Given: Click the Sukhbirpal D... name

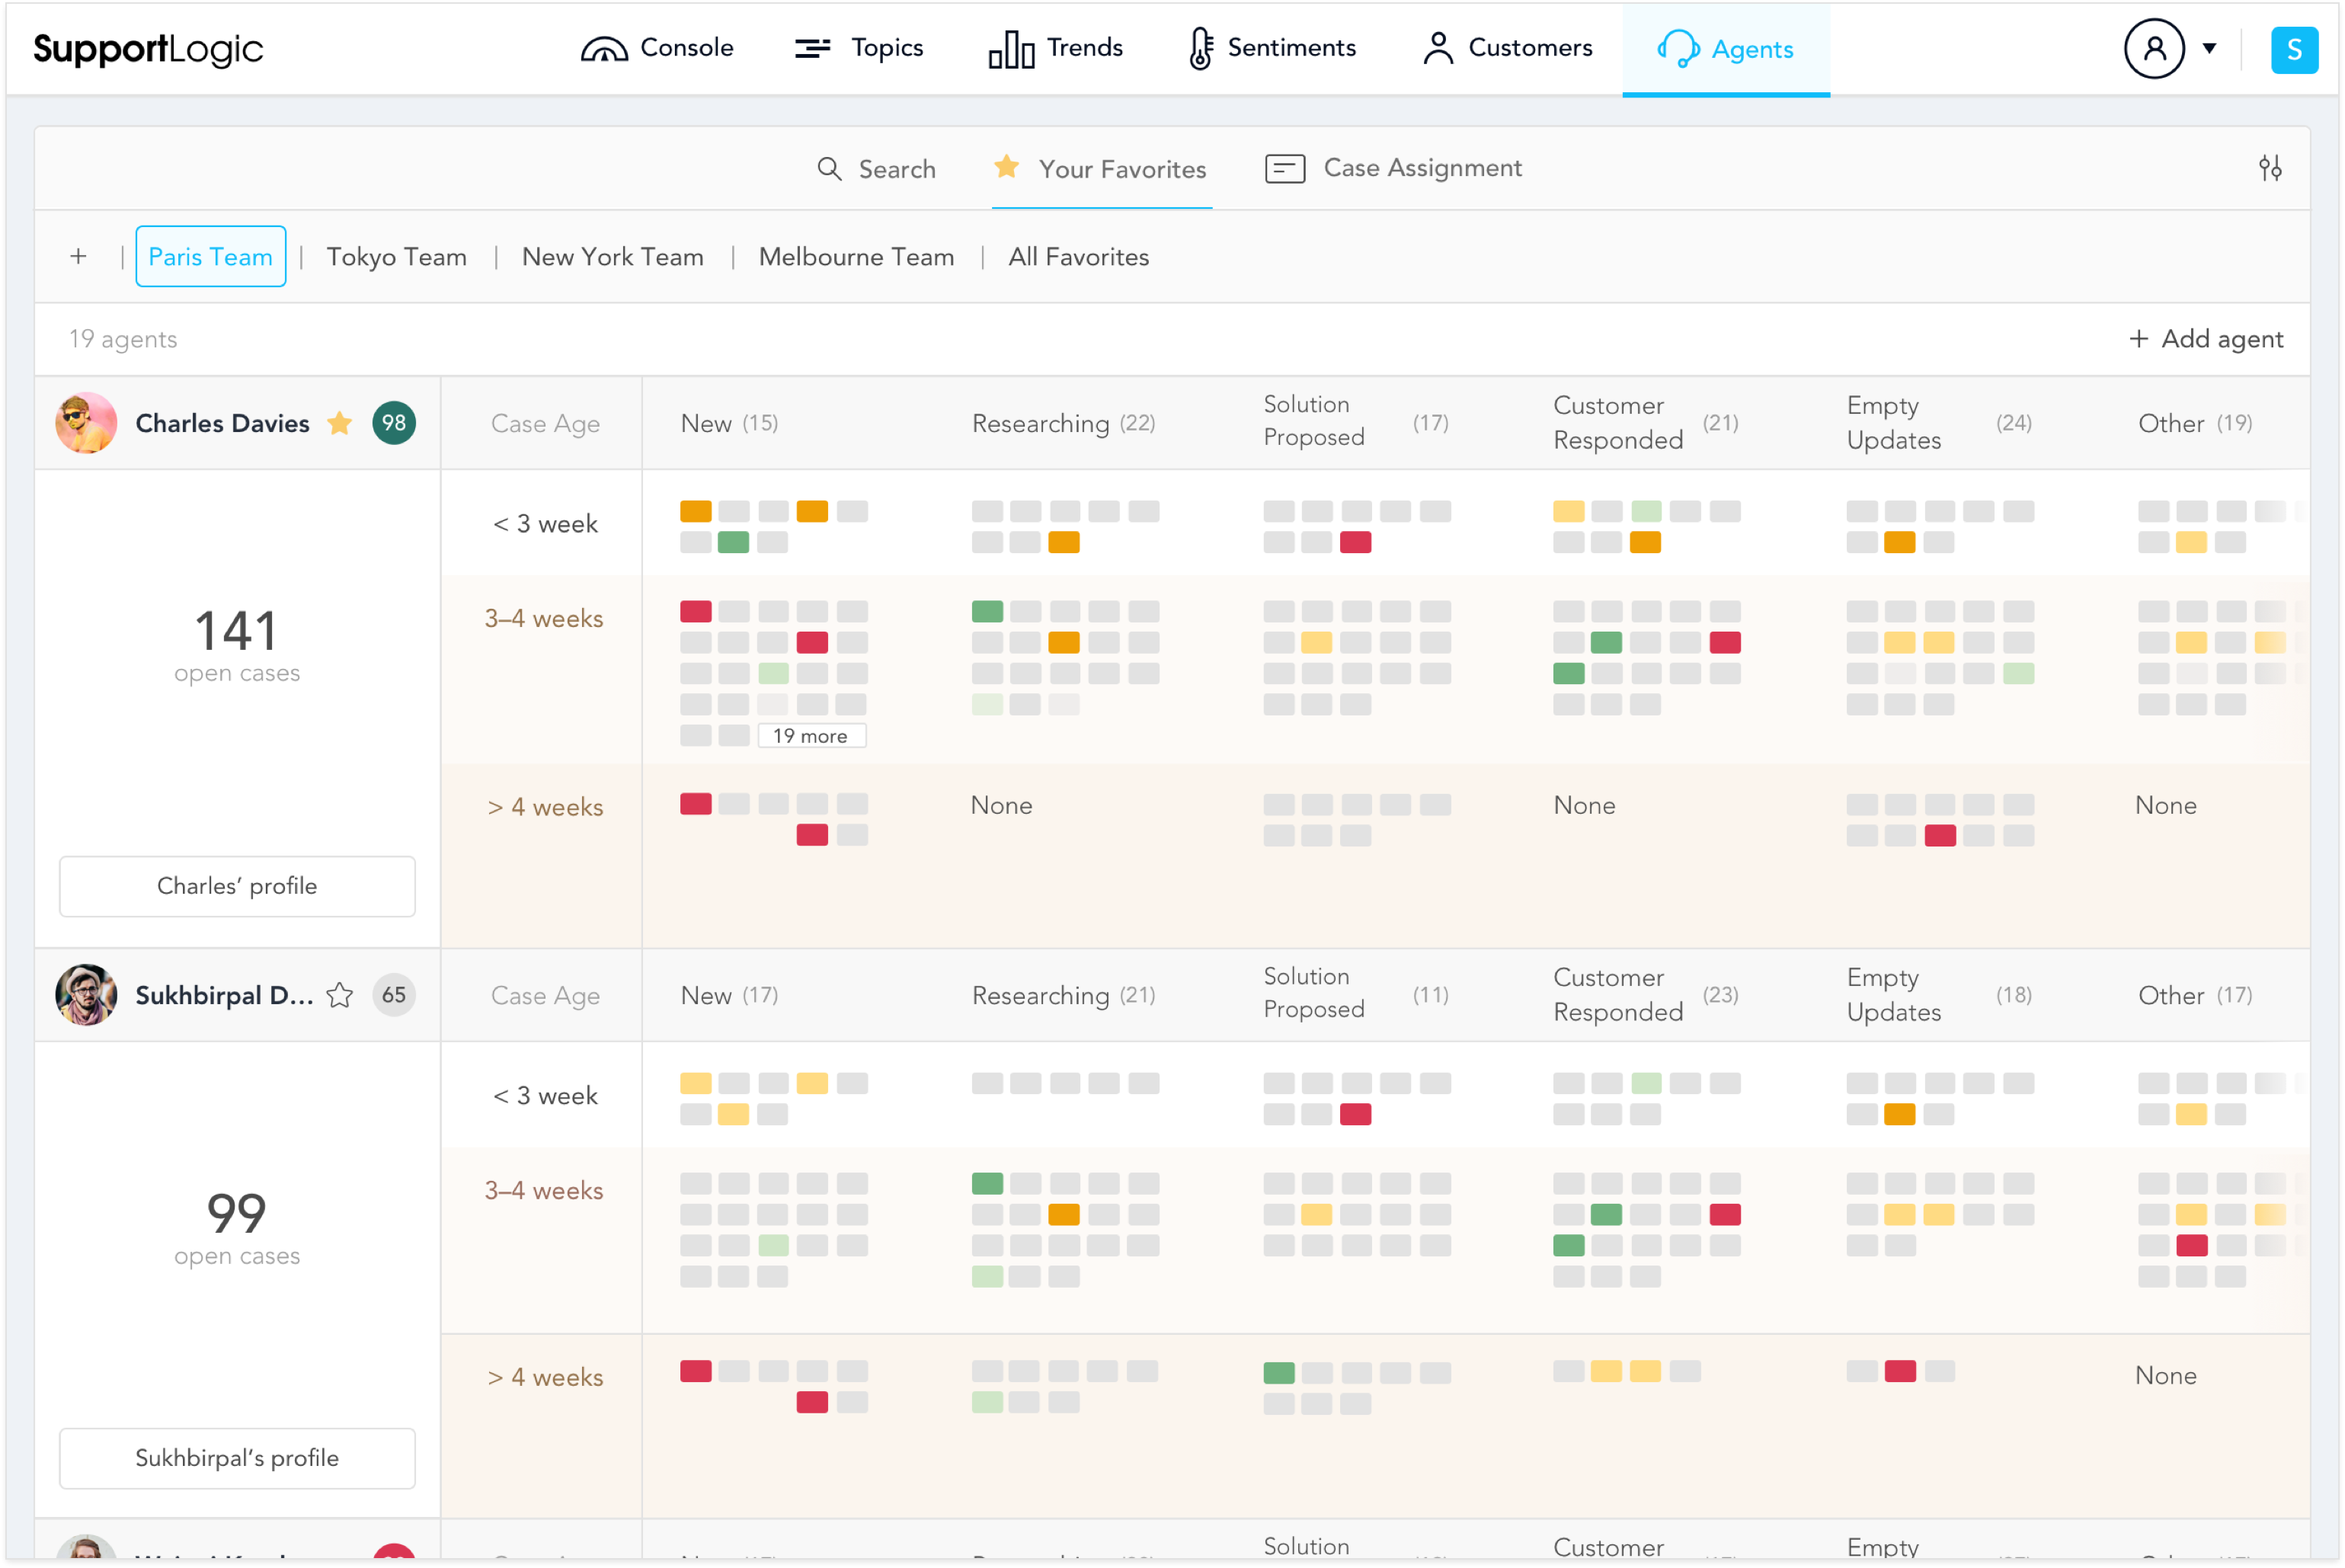Looking at the screenshot, I should [x=224, y=995].
